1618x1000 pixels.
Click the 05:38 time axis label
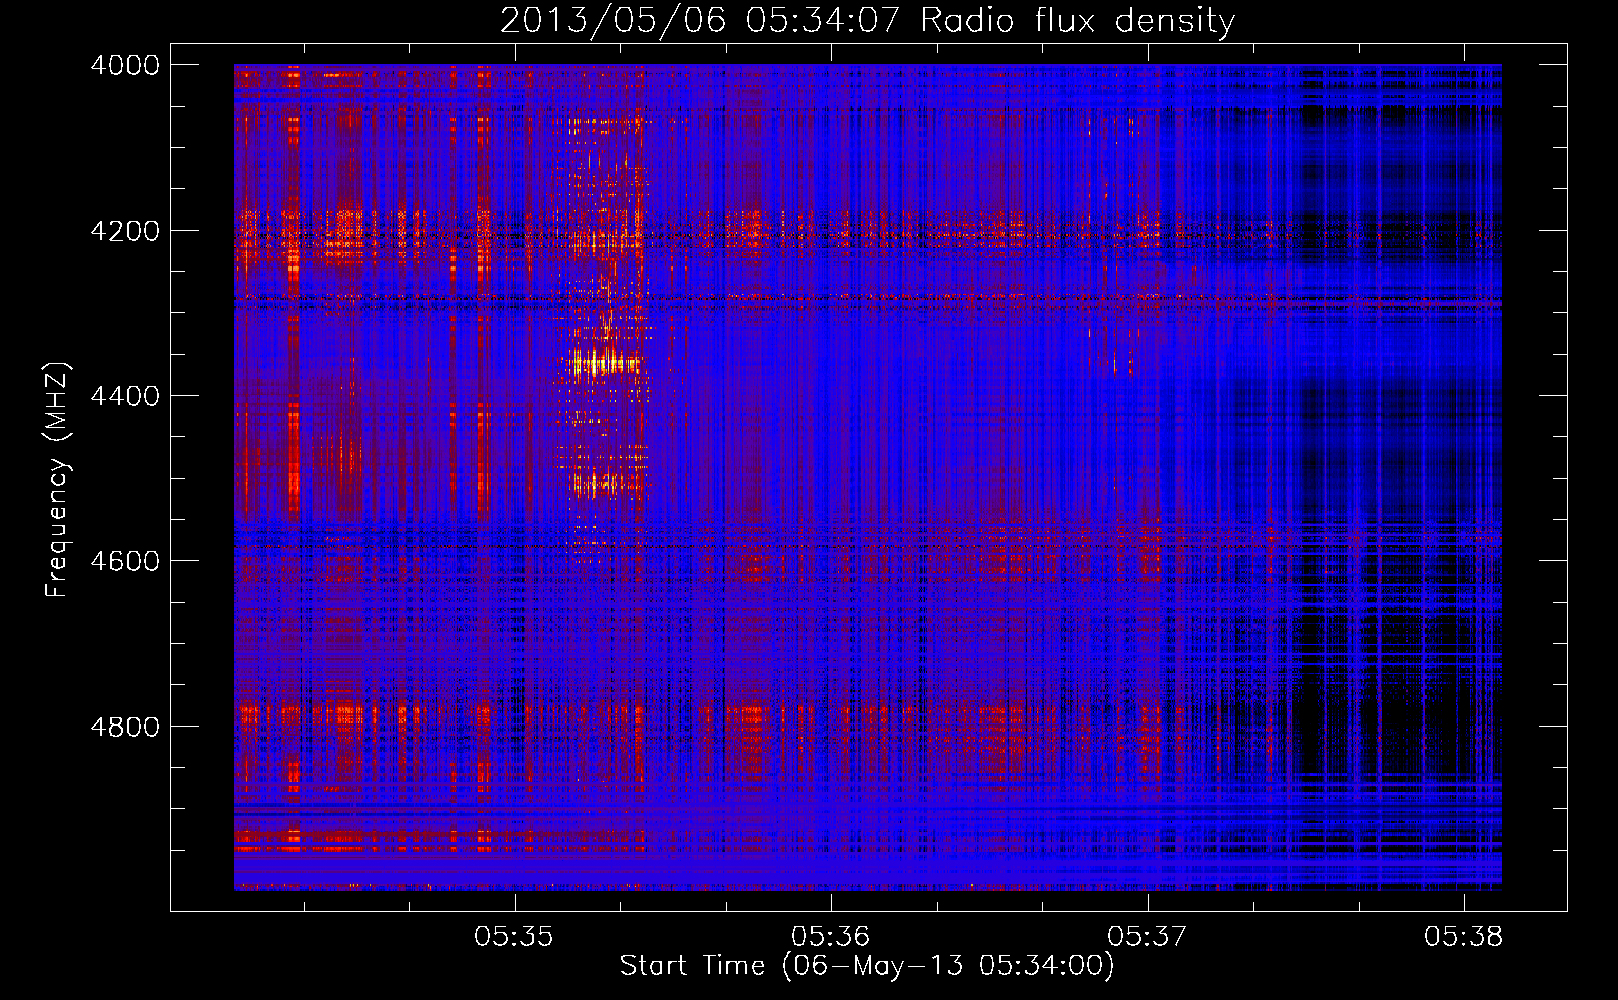(1464, 937)
